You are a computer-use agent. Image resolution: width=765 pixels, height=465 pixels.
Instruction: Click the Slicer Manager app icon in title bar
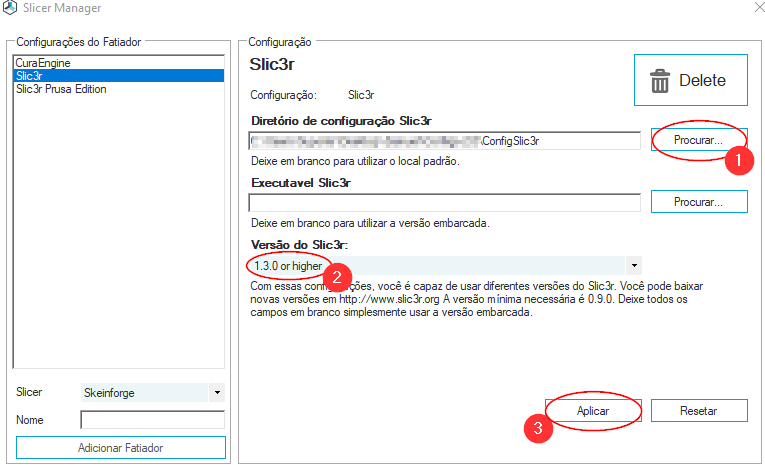10,7
